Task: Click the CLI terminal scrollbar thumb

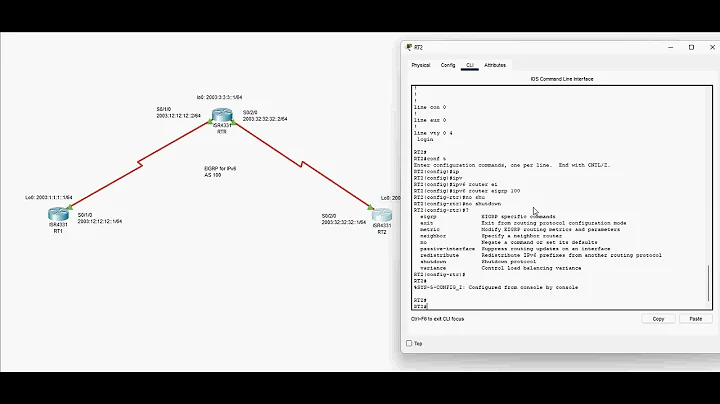Action: point(709,283)
